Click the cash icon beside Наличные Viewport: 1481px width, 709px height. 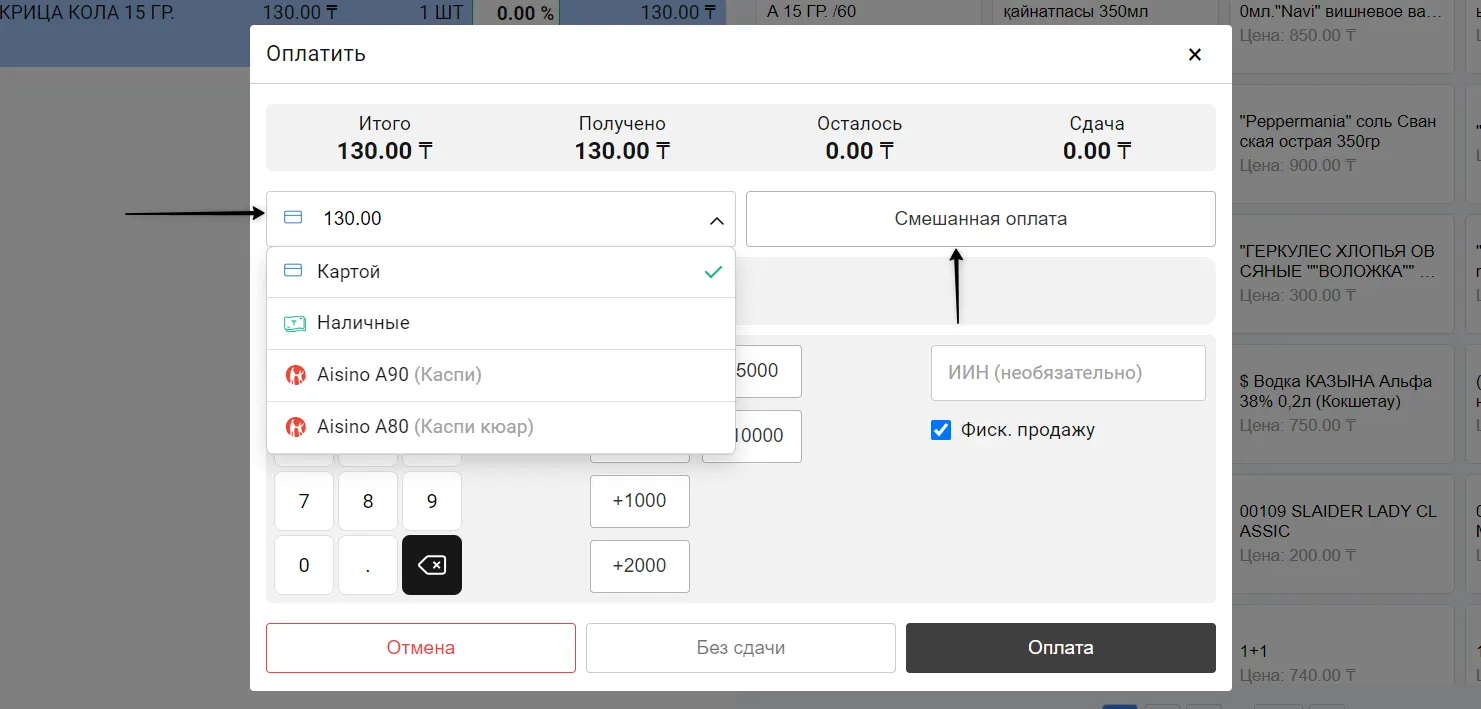tap(294, 323)
